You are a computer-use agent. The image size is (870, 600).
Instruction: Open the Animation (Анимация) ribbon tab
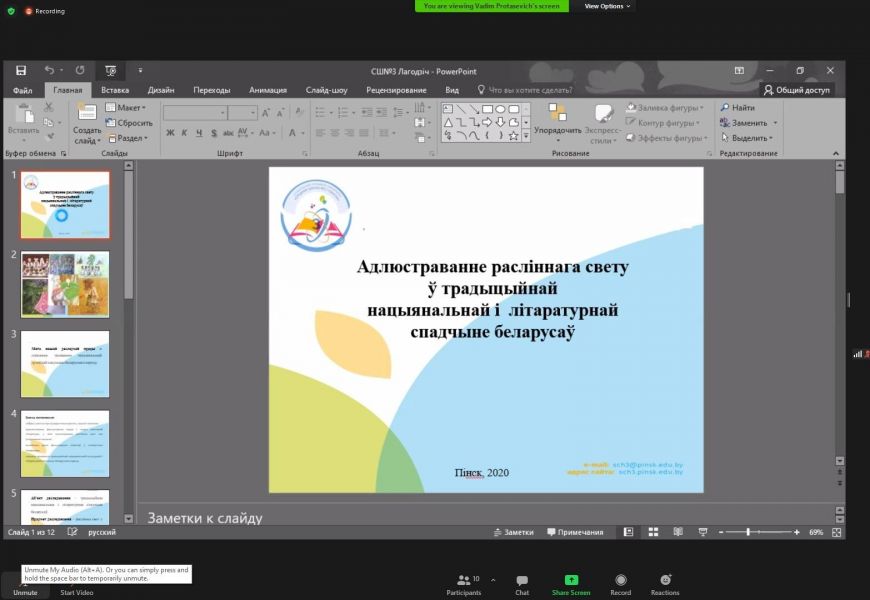click(267, 90)
